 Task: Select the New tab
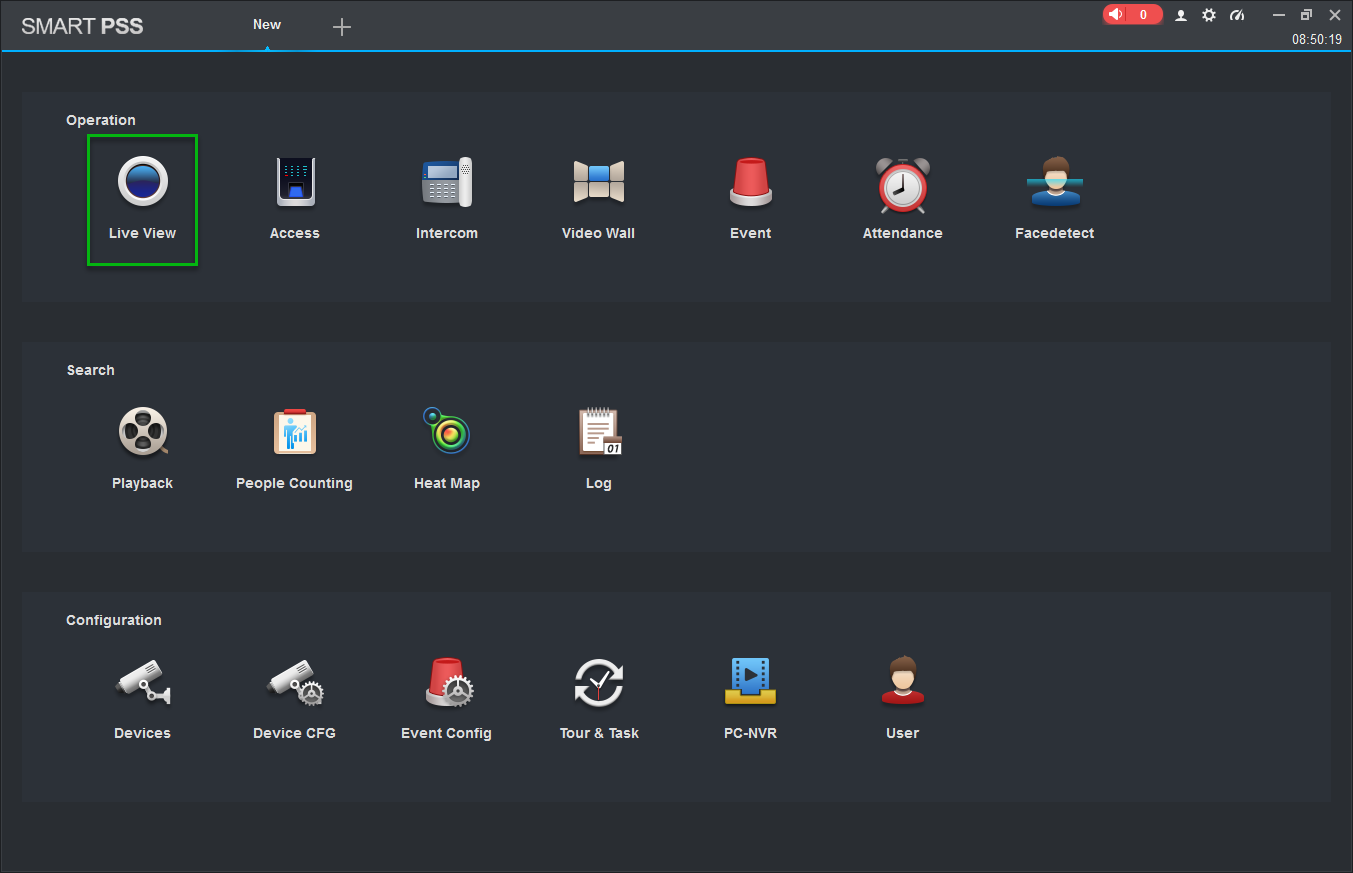267,25
